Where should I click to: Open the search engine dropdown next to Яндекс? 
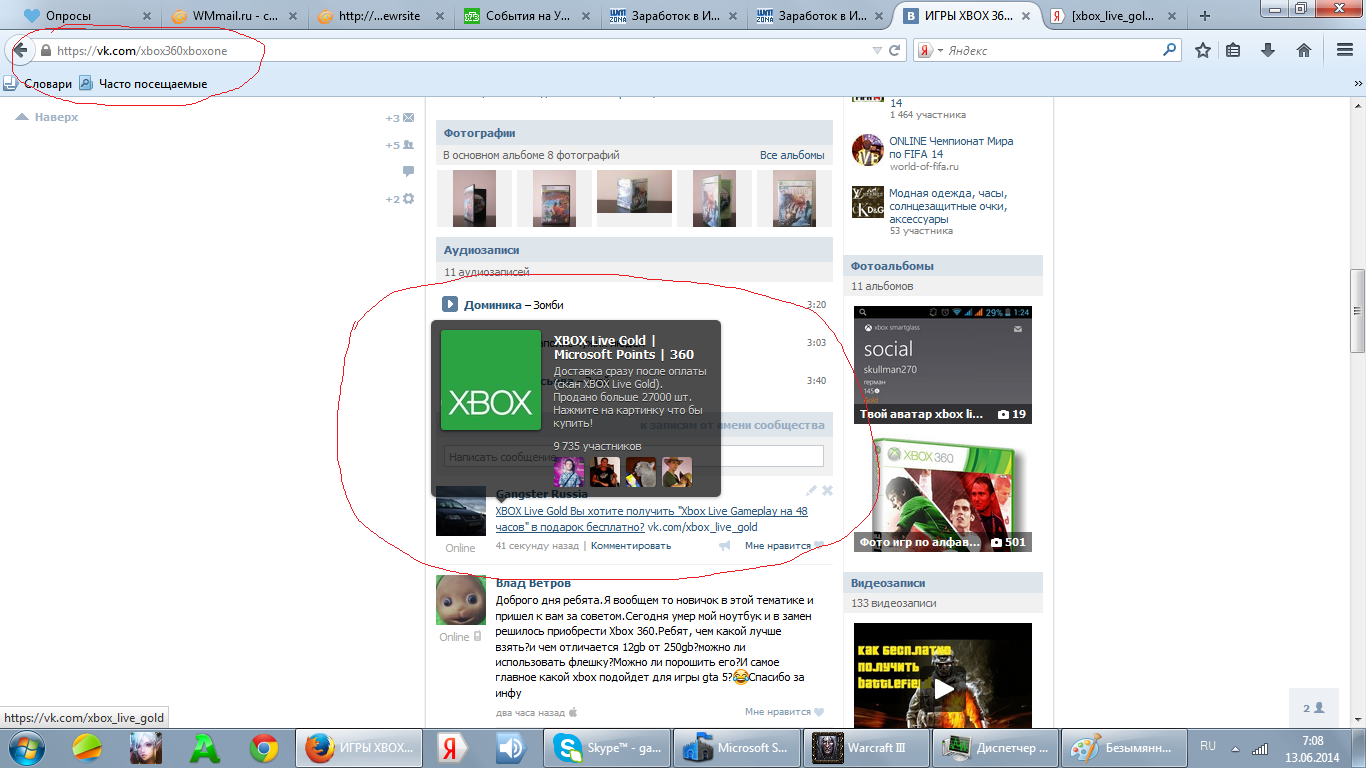[x=938, y=50]
